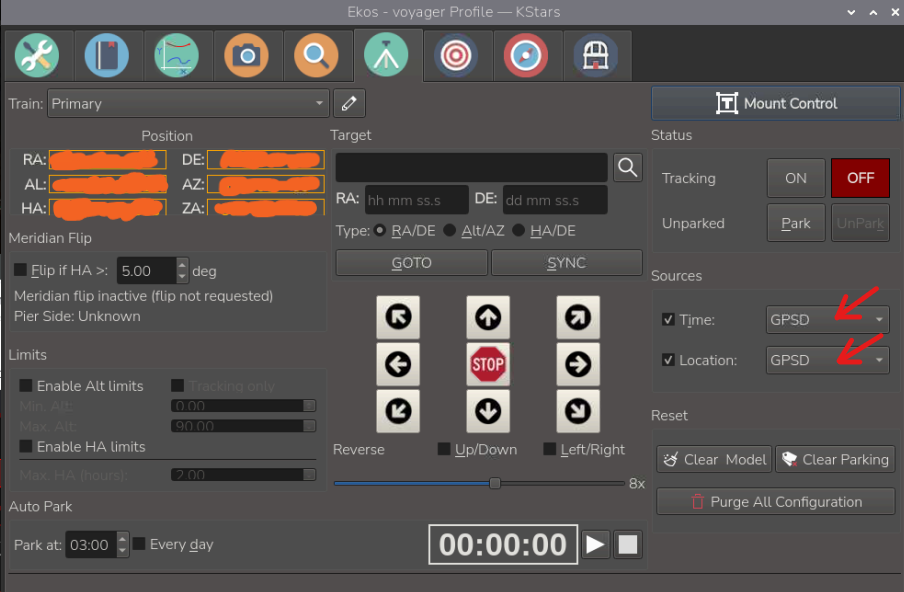
Task: Open the Train Primary dropdown
Action: point(188,103)
